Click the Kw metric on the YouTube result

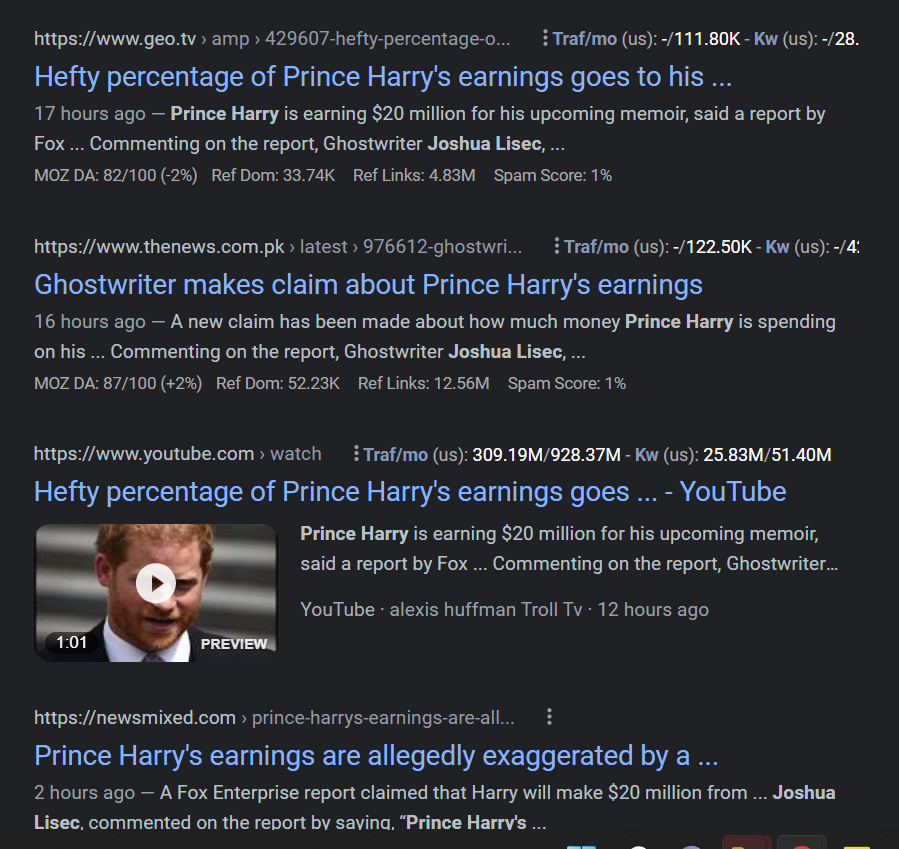point(647,455)
